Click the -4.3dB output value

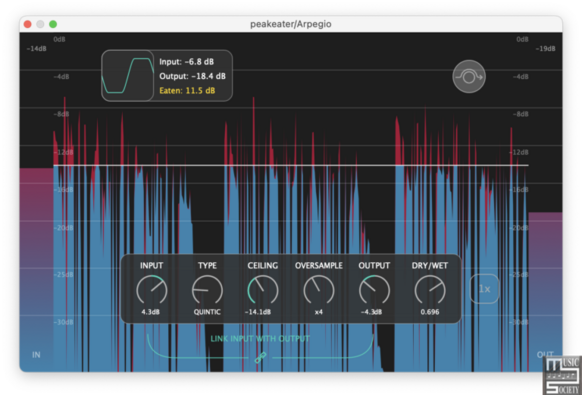click(372, 312)
